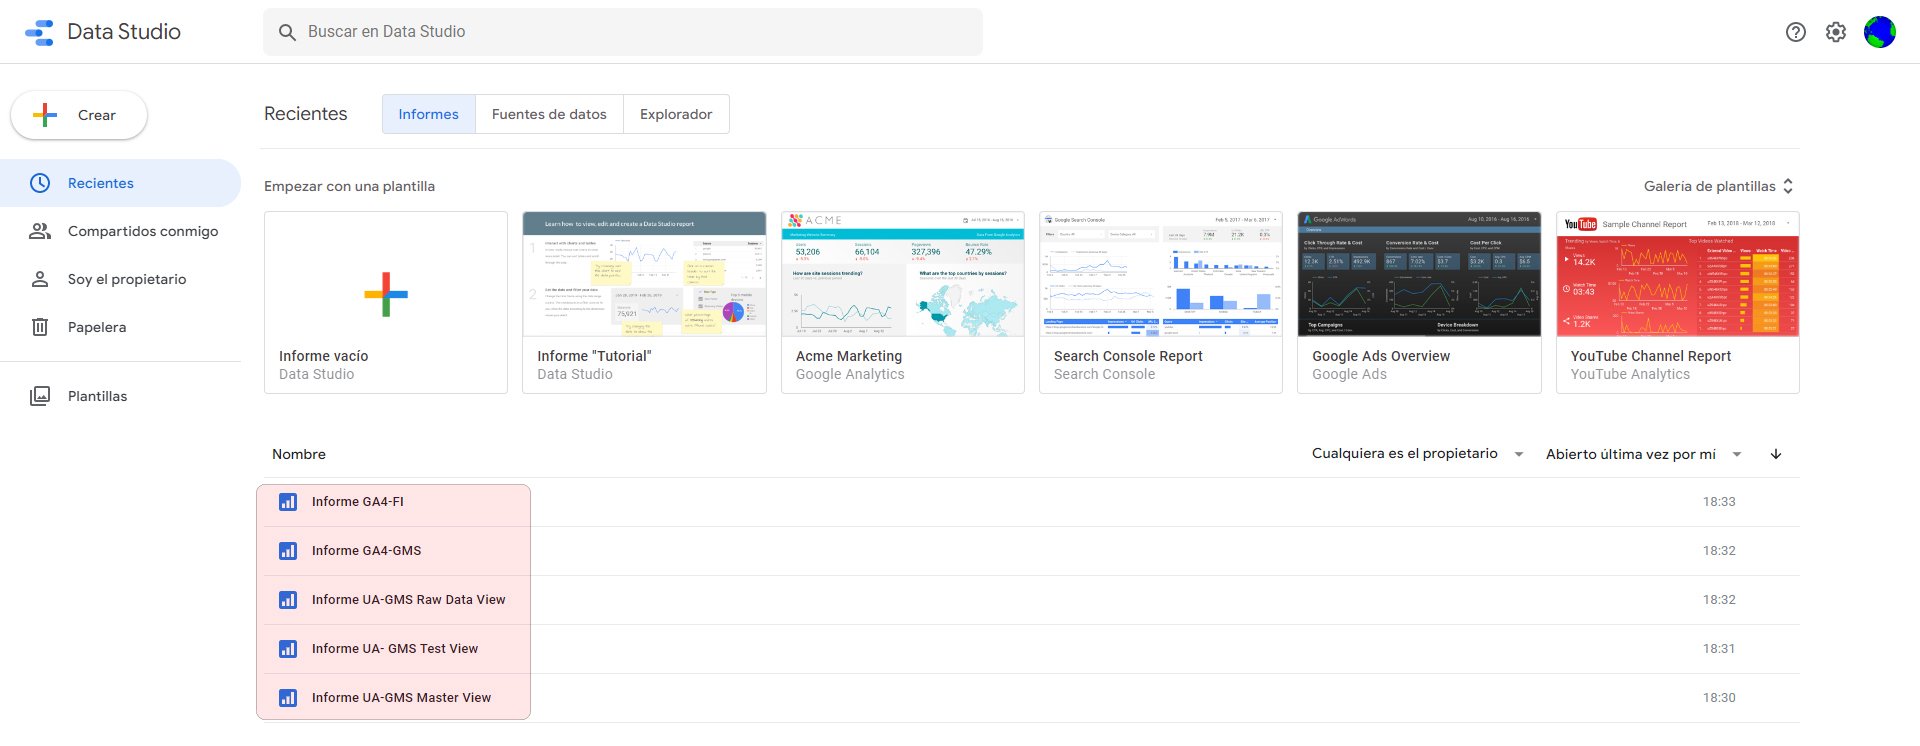Open the YouTube Channel Report template
The height and width of the screenshot is (746, 1920).
coord(1678,302)
